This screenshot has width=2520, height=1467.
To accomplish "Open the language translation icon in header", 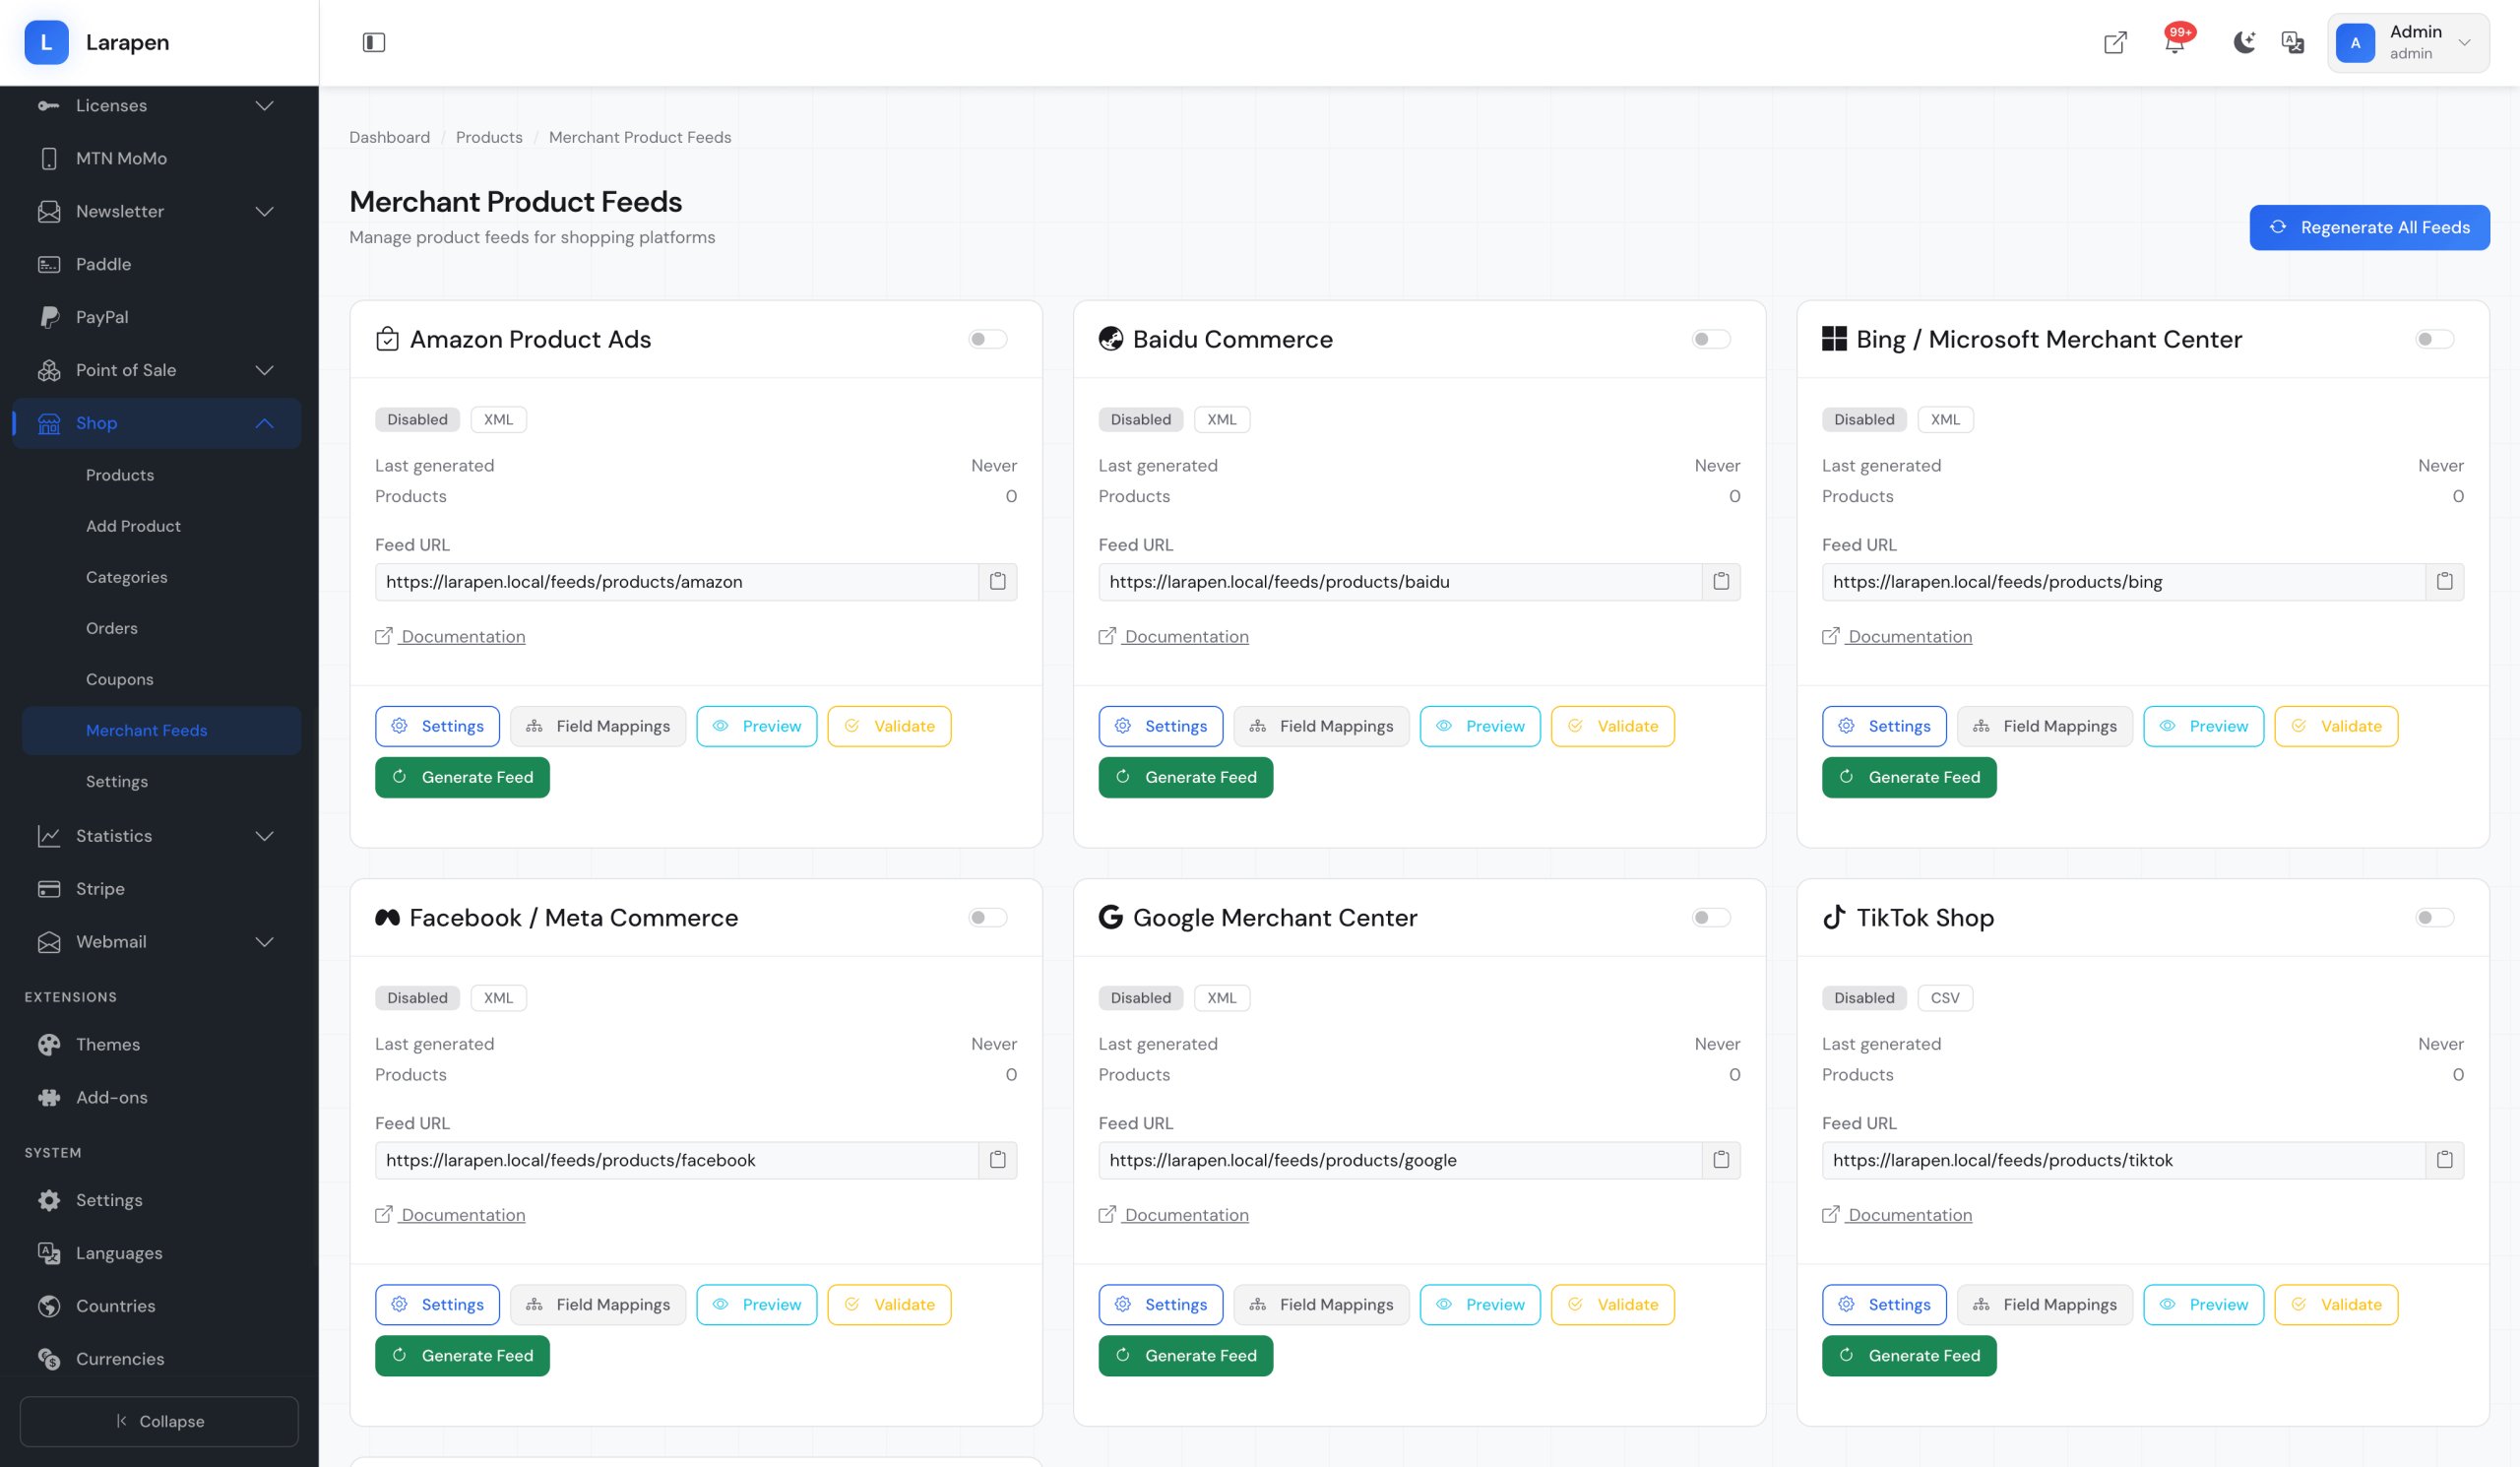I will [x=2292, y=42].
